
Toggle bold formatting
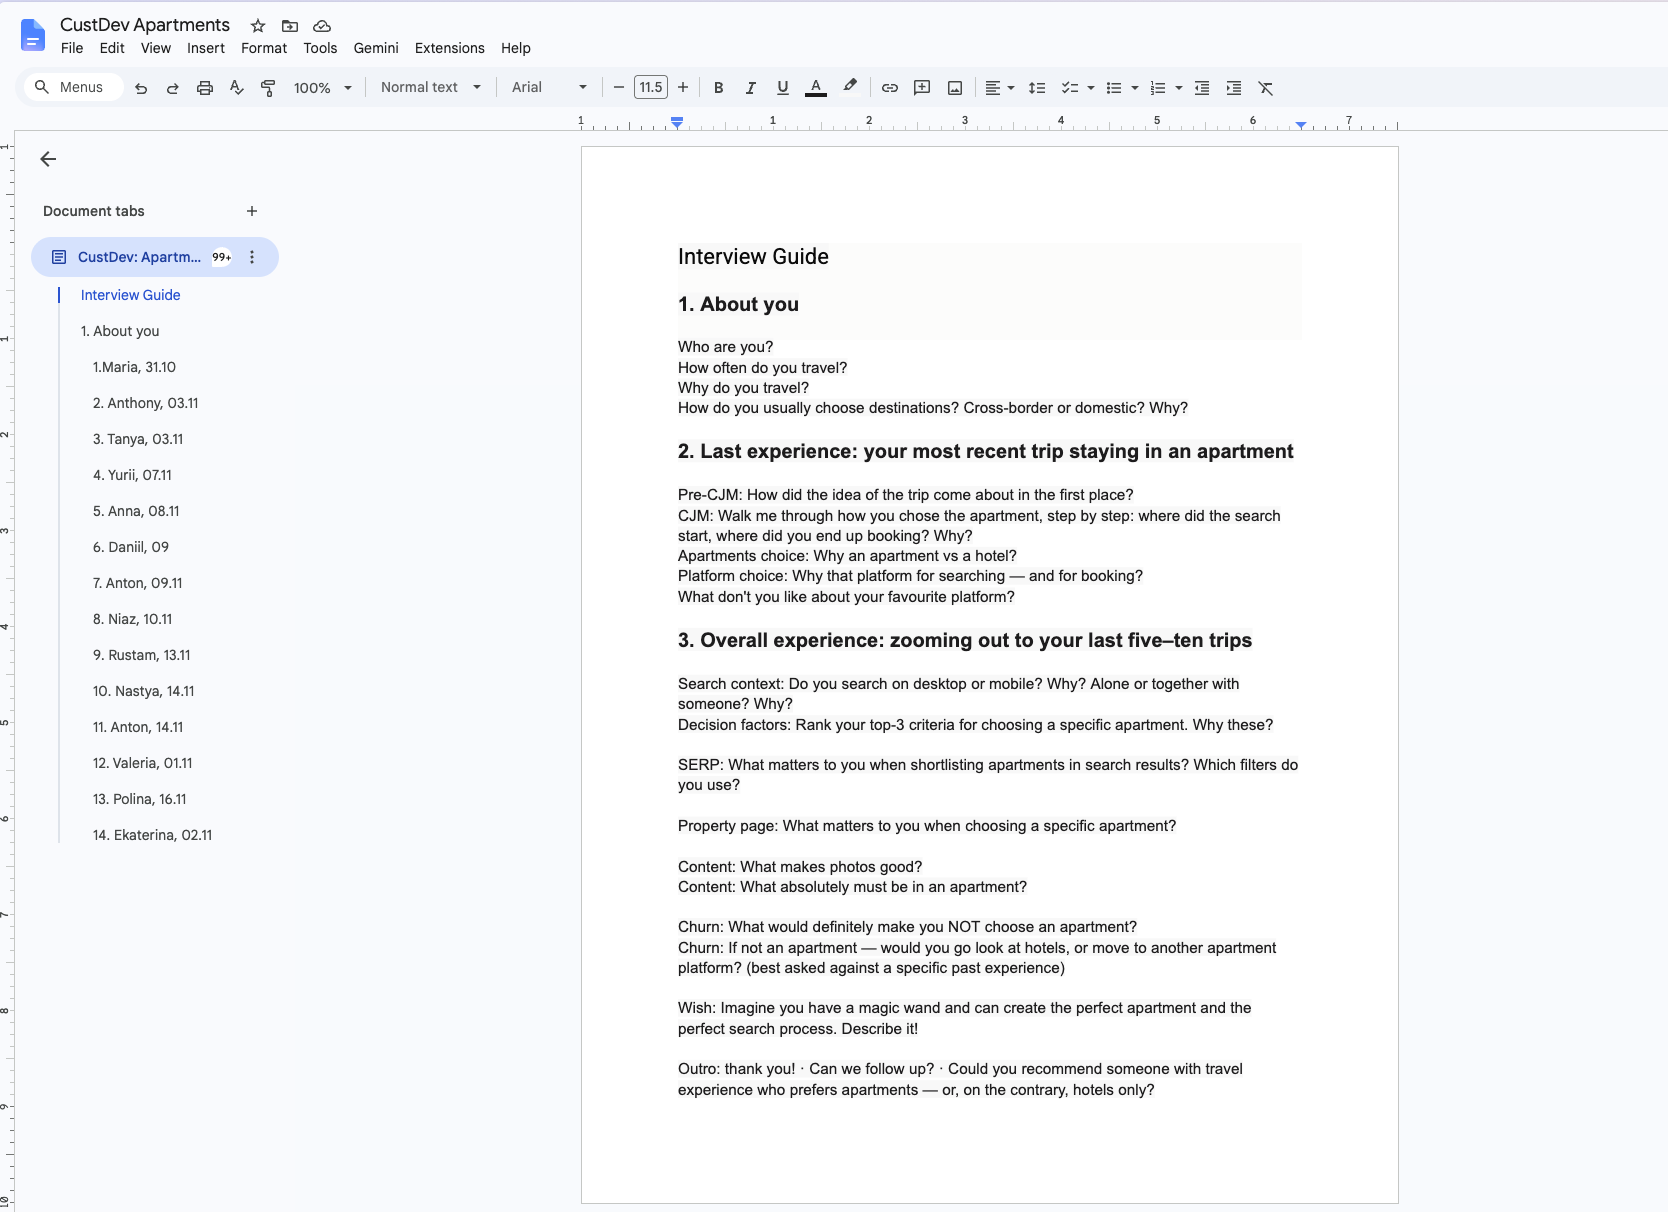[x=718, y=88]
